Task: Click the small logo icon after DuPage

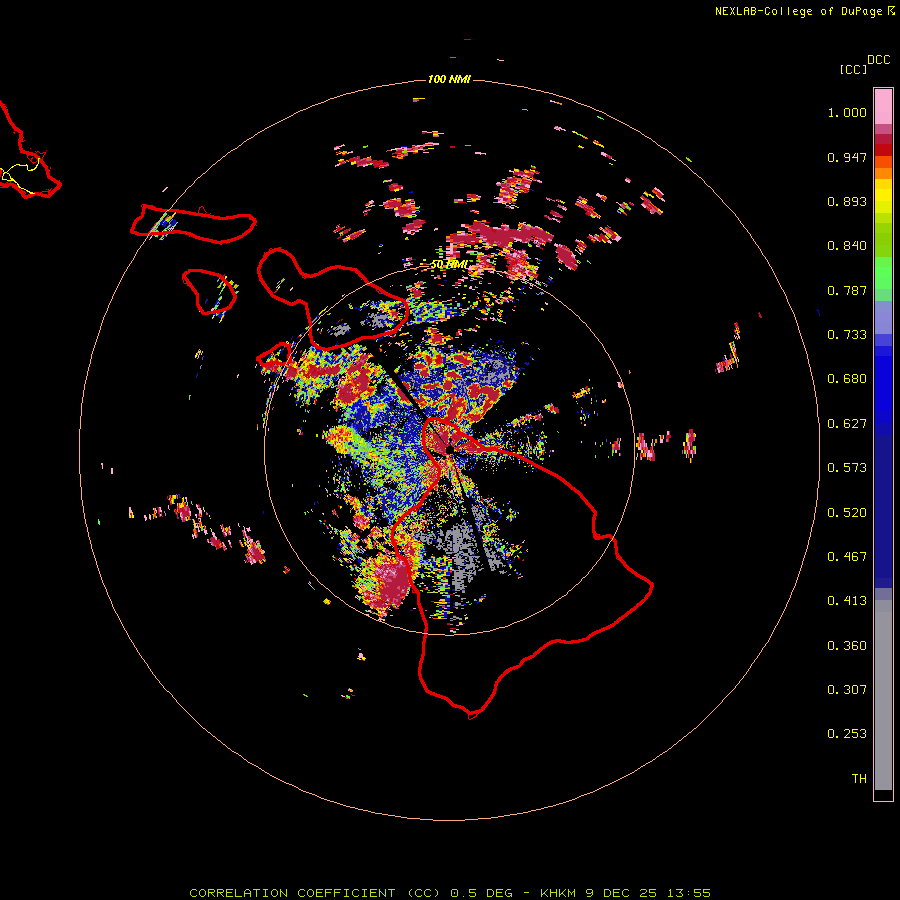Action: [891, 10]
